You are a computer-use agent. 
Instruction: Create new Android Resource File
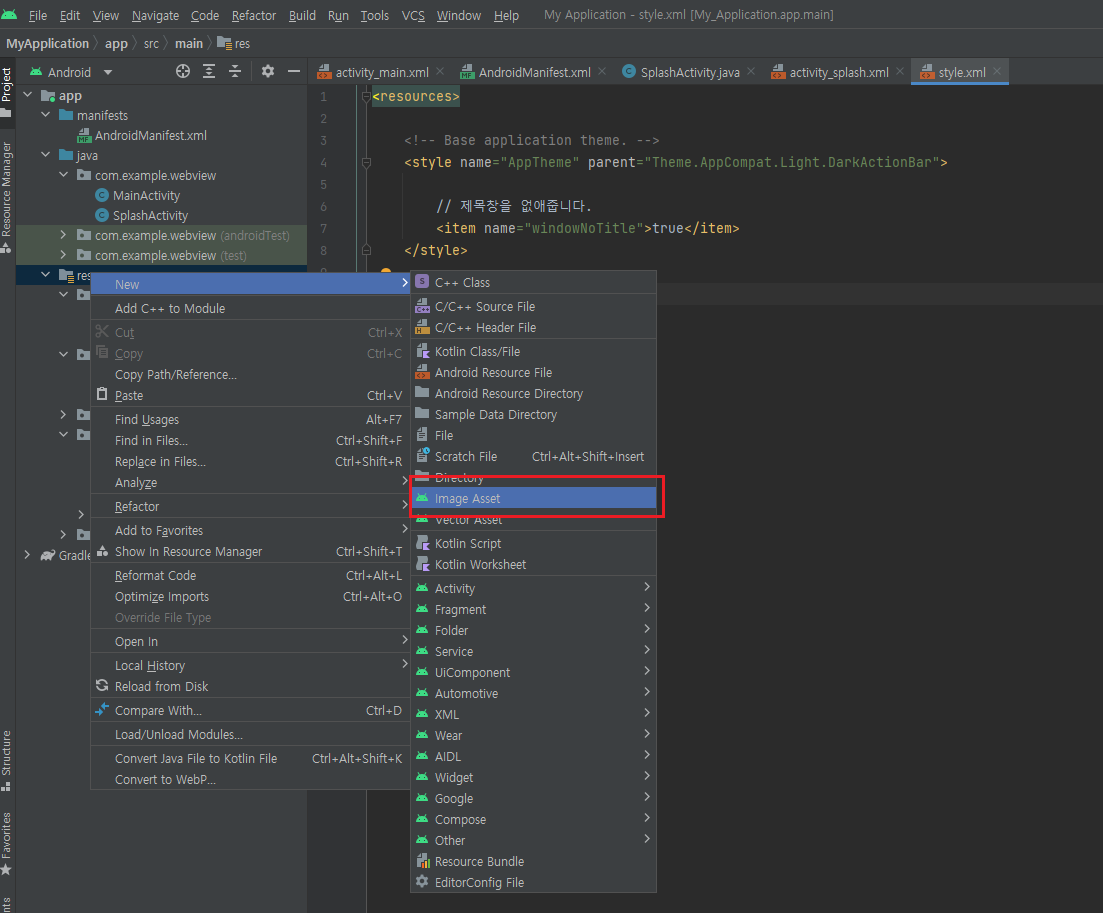coord(533,373)
